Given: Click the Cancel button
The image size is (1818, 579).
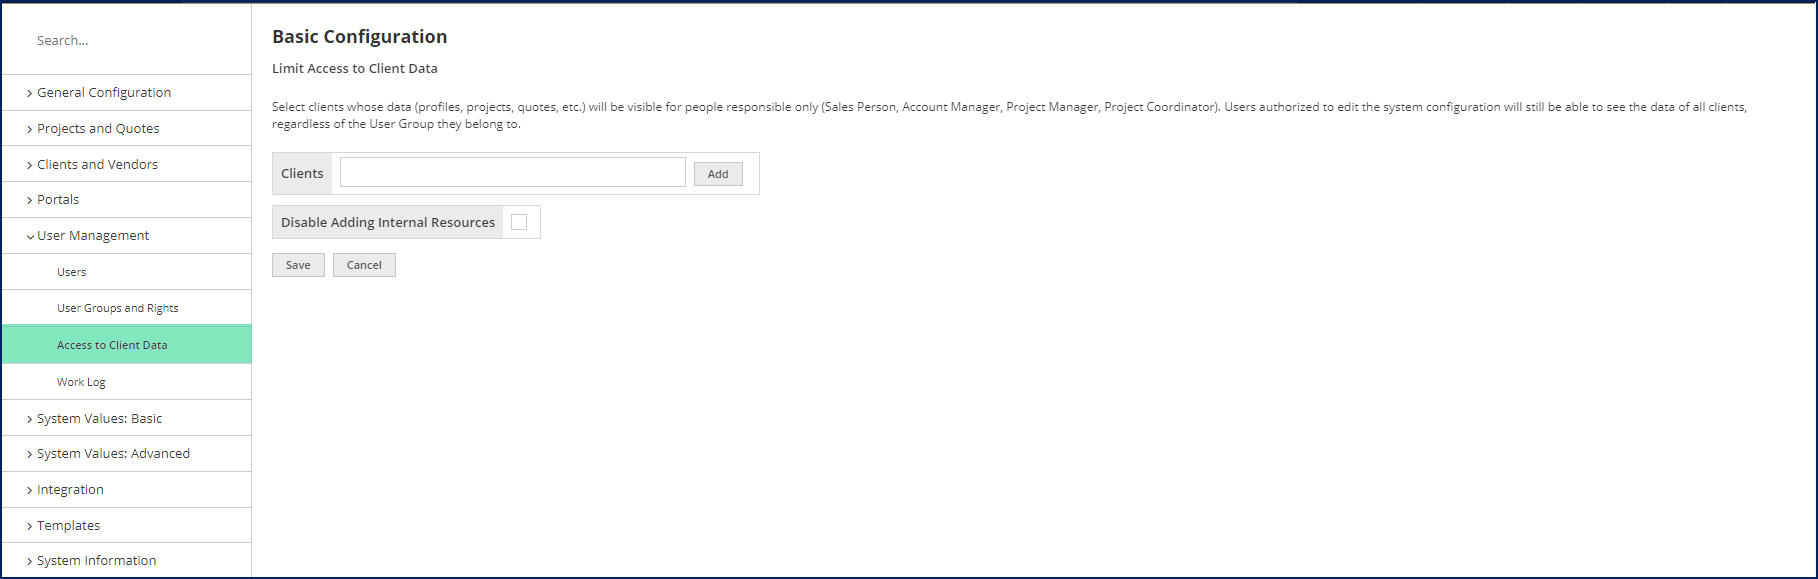Looking at the screenshot, I should pyautogui.click(x=364, y=265).
